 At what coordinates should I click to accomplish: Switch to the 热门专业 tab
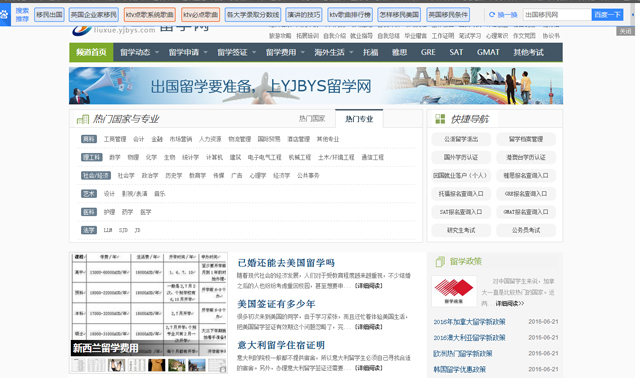(x=359, y=119)
